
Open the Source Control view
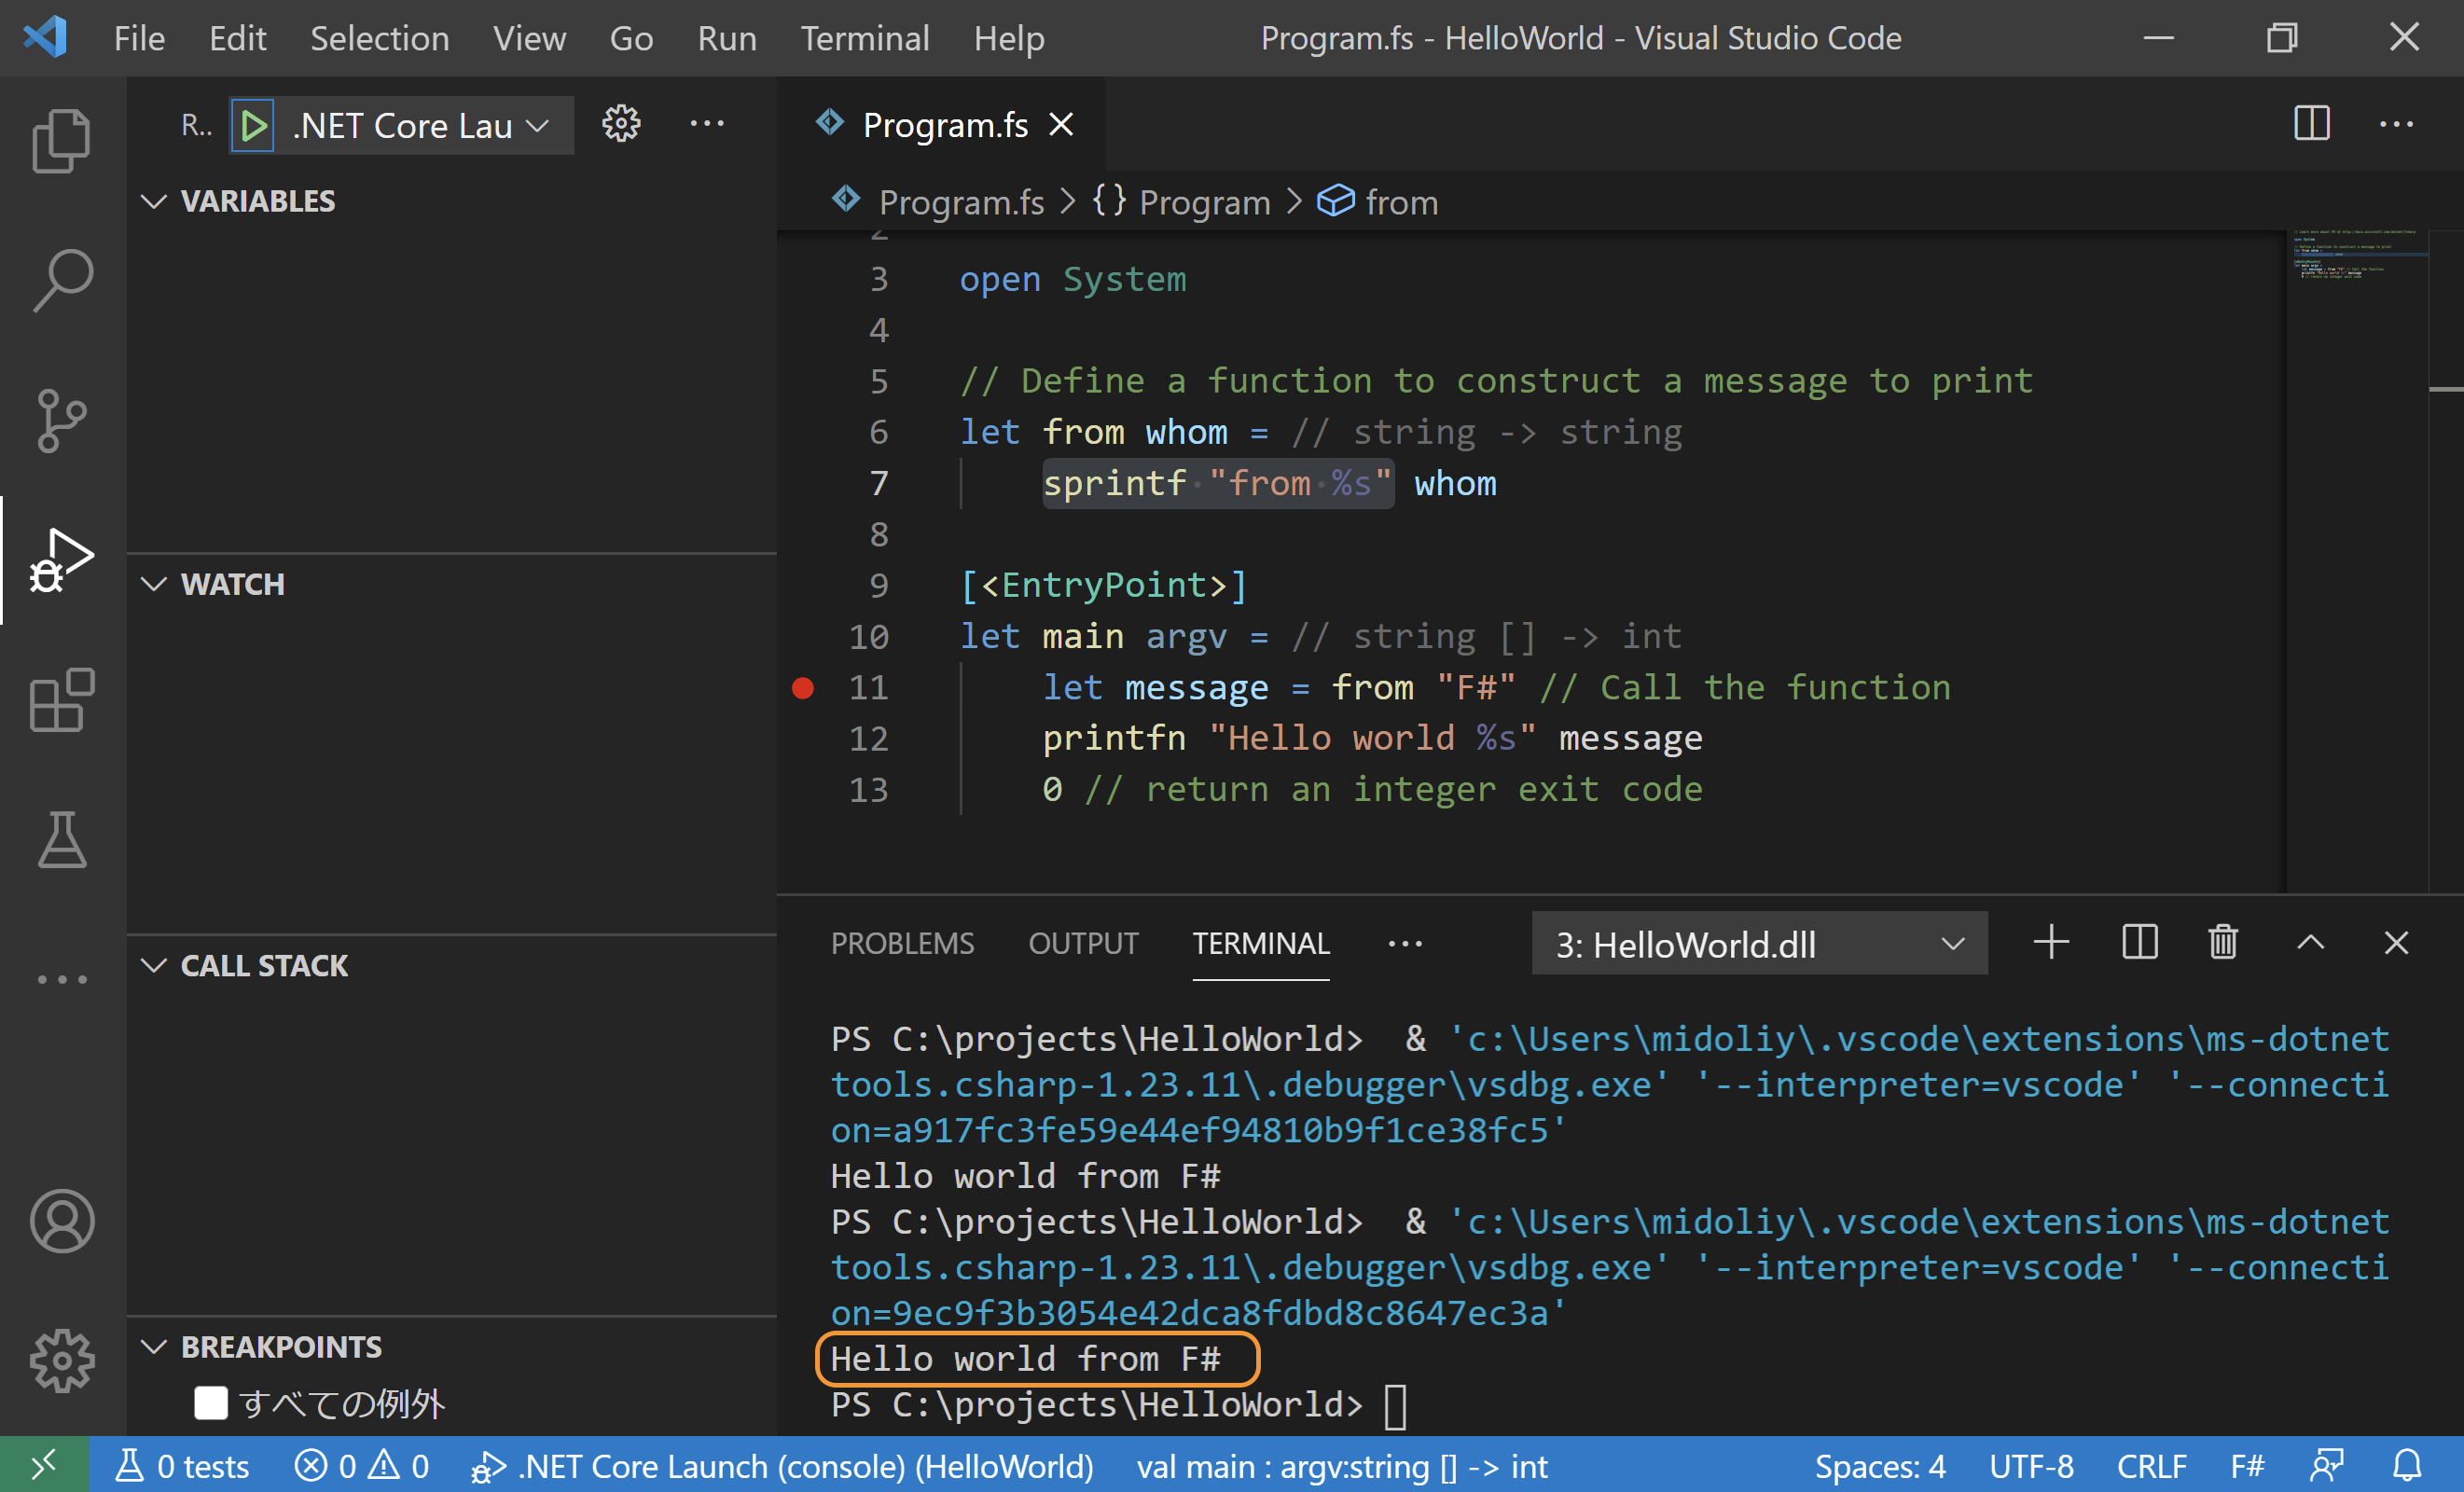click(62, 420)
